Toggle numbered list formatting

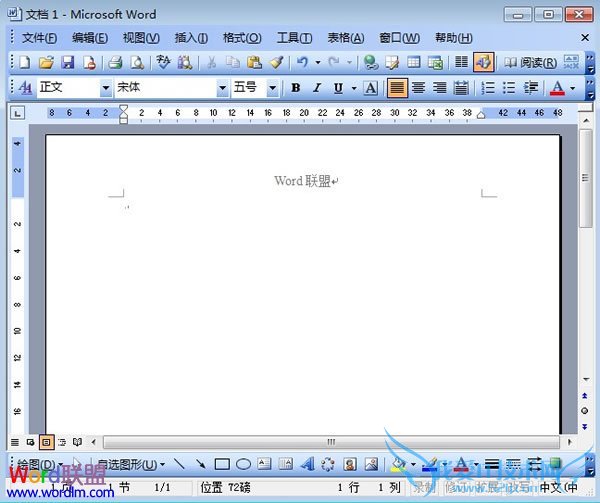click(488, 88)
